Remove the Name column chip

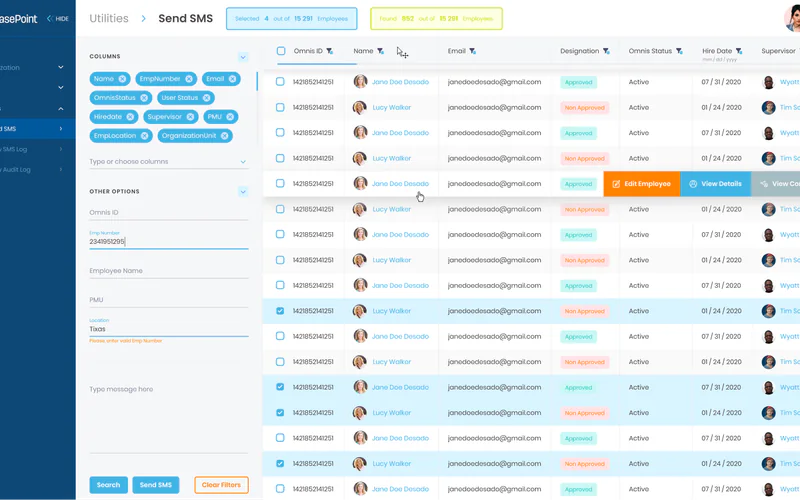point(122,79)
